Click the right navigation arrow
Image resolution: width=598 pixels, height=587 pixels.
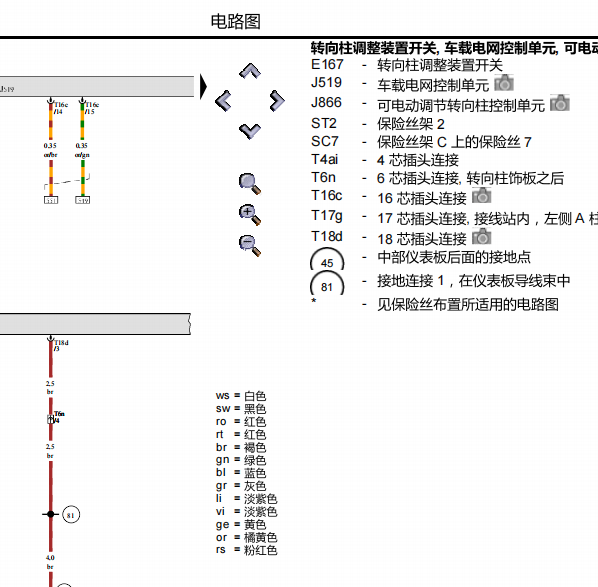coord(277,101)
